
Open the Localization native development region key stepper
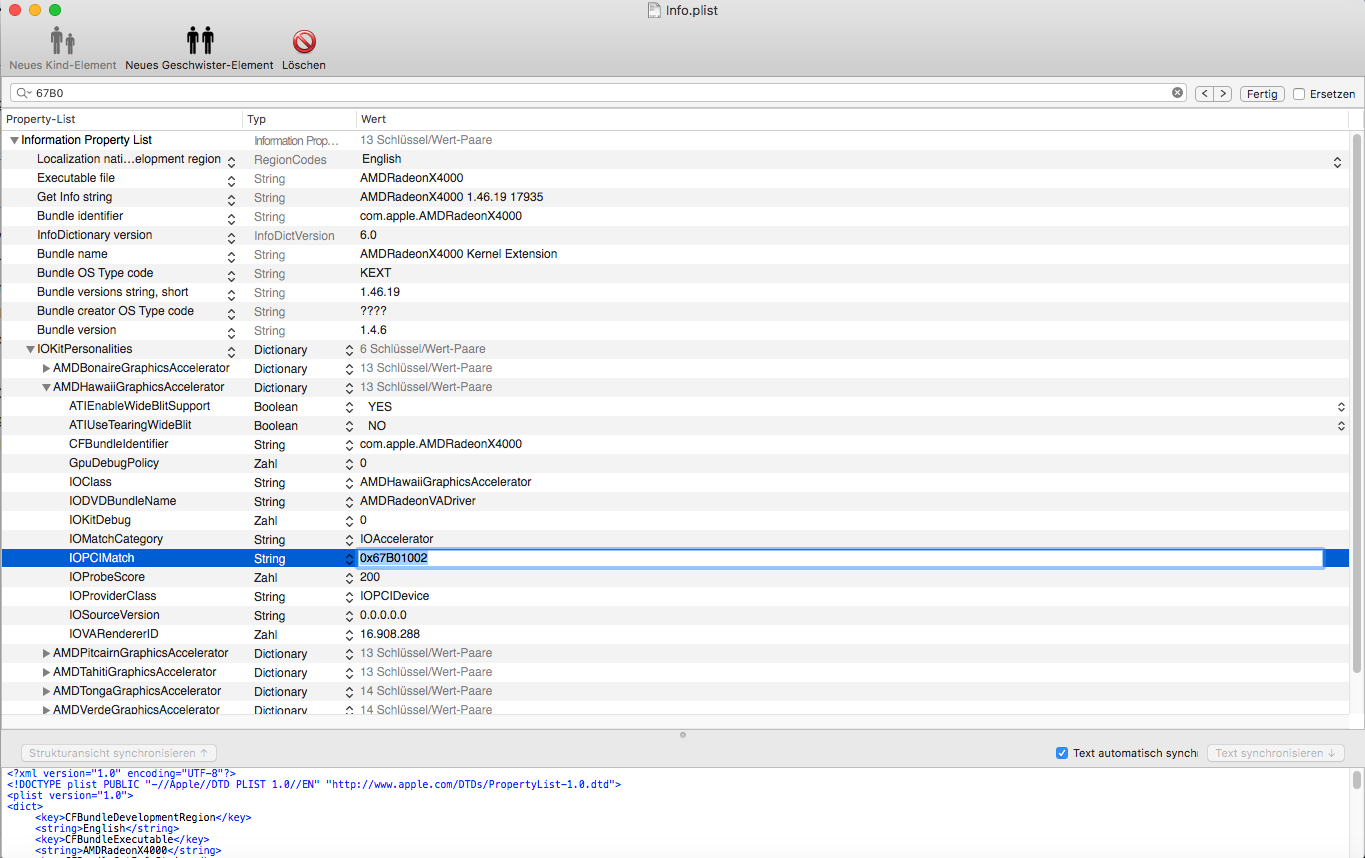[x=232, y=160]
